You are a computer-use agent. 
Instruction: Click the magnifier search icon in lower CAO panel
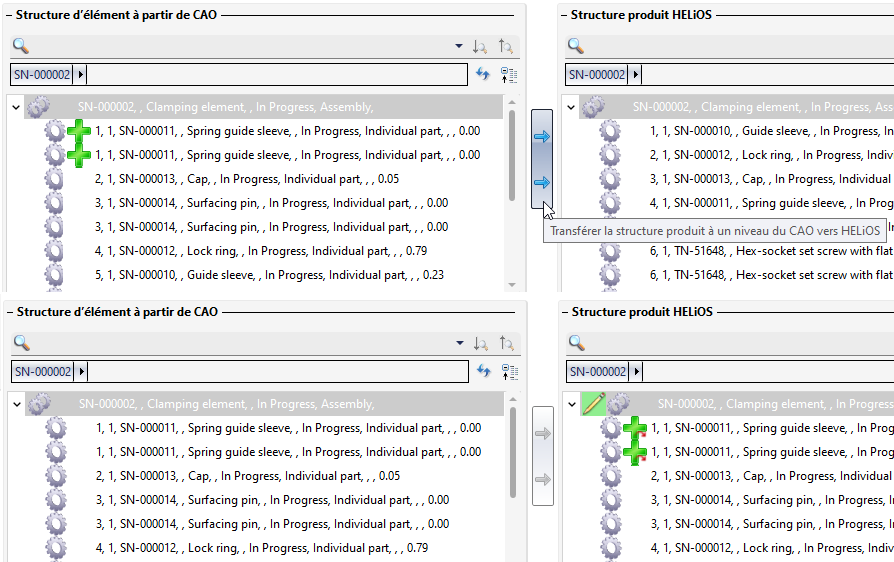[x=22, y=343]
